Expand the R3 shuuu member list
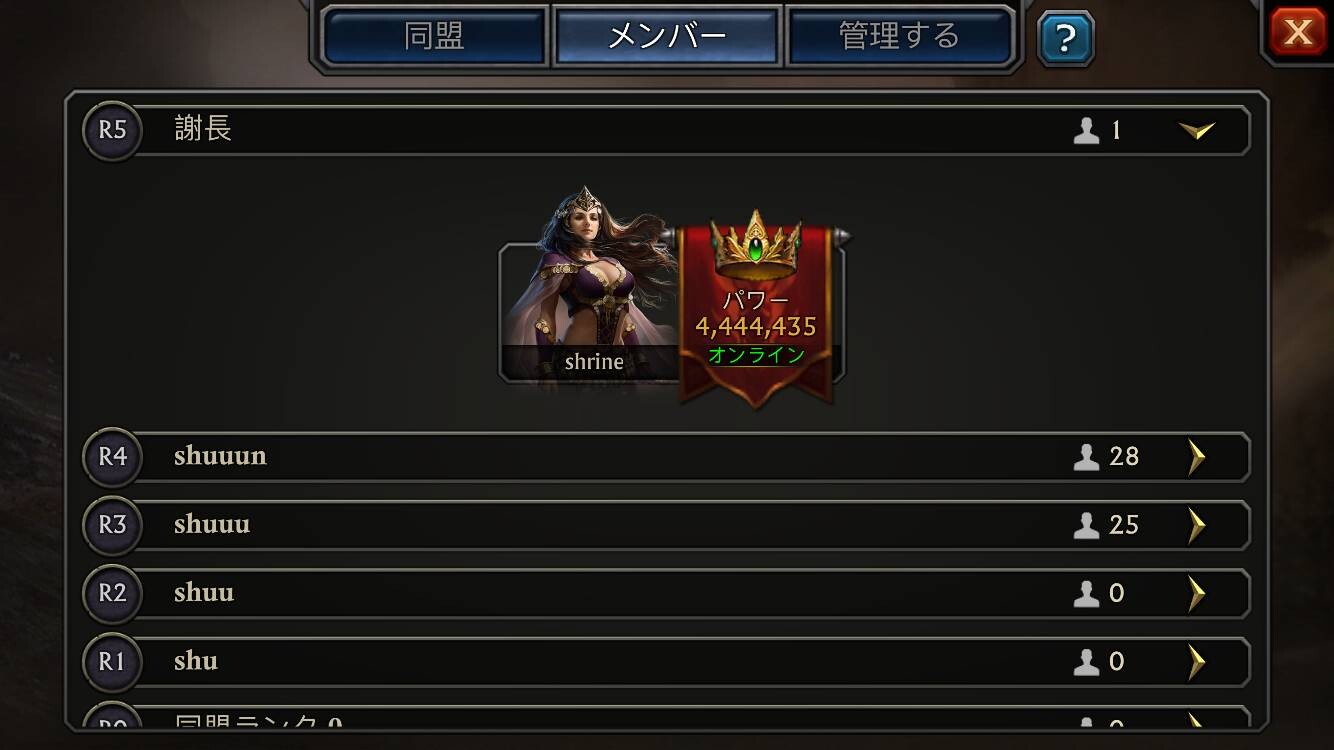Screen dimensions: 1334x750 pos(1196,525)
